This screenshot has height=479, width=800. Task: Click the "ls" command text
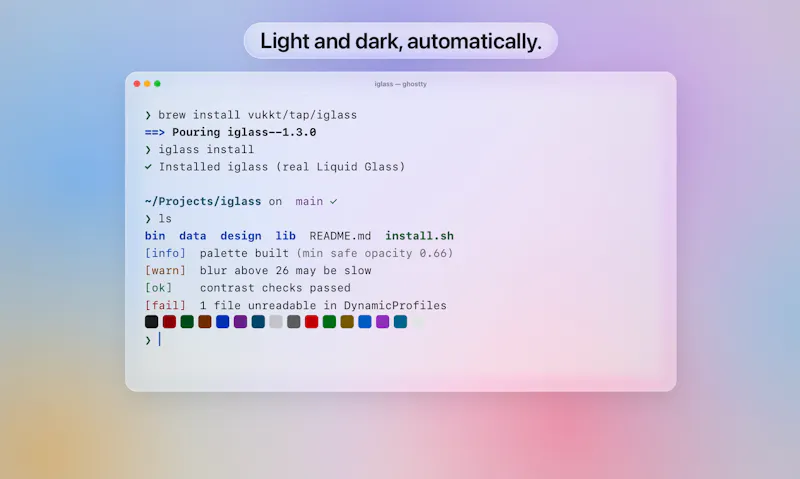point(165,219)
